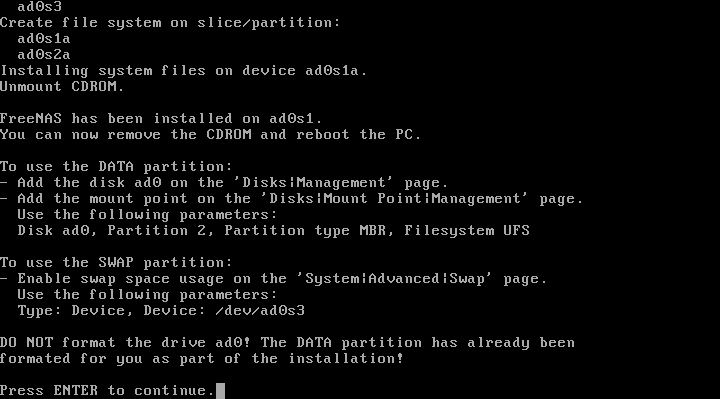This screenshot has height=399, width=720.
Task: Click 'Create file system on slice/partition:' line
Action: [170, 23]
